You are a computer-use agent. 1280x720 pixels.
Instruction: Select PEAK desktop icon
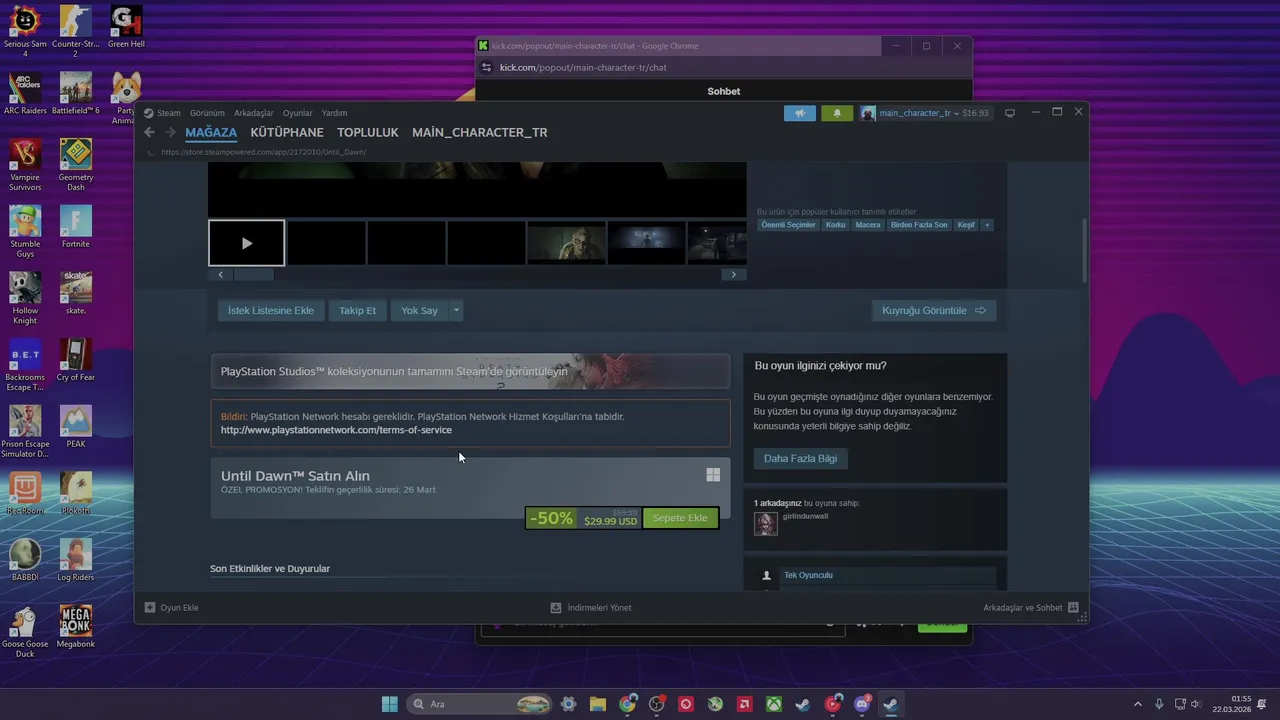tap(75, 426)
